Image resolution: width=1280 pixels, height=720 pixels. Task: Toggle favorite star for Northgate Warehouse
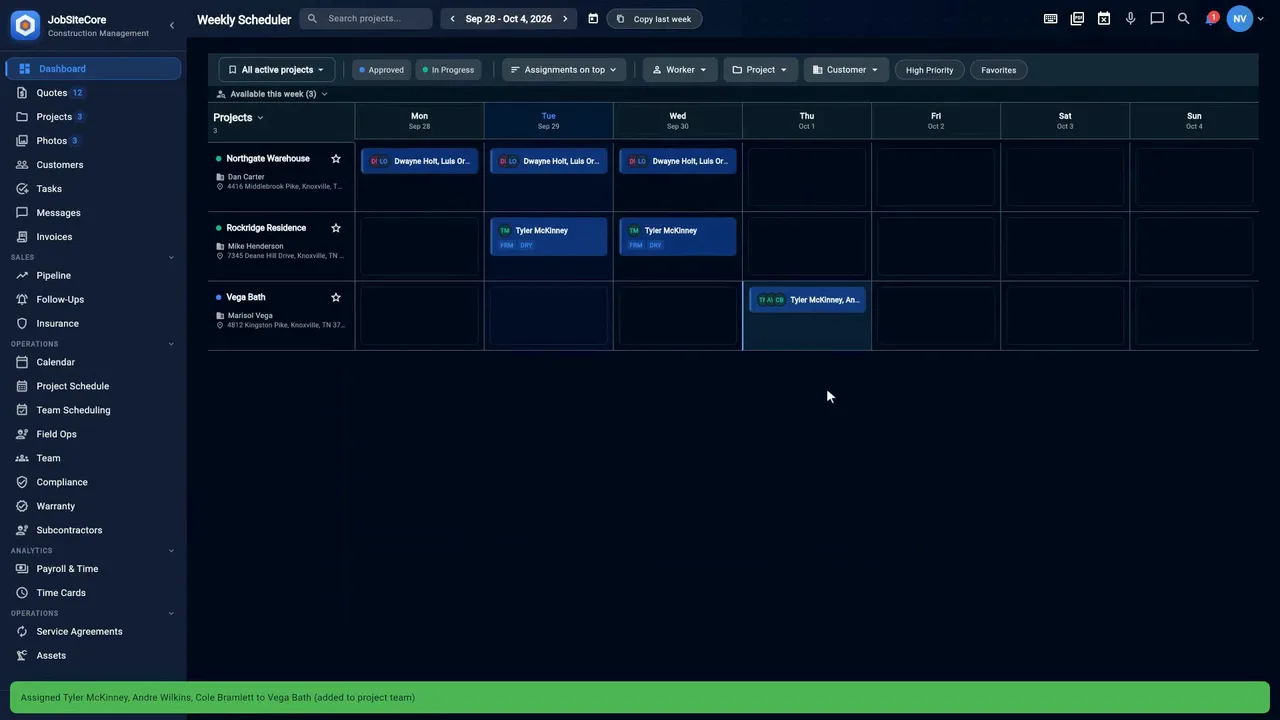[x=336, y=159]
